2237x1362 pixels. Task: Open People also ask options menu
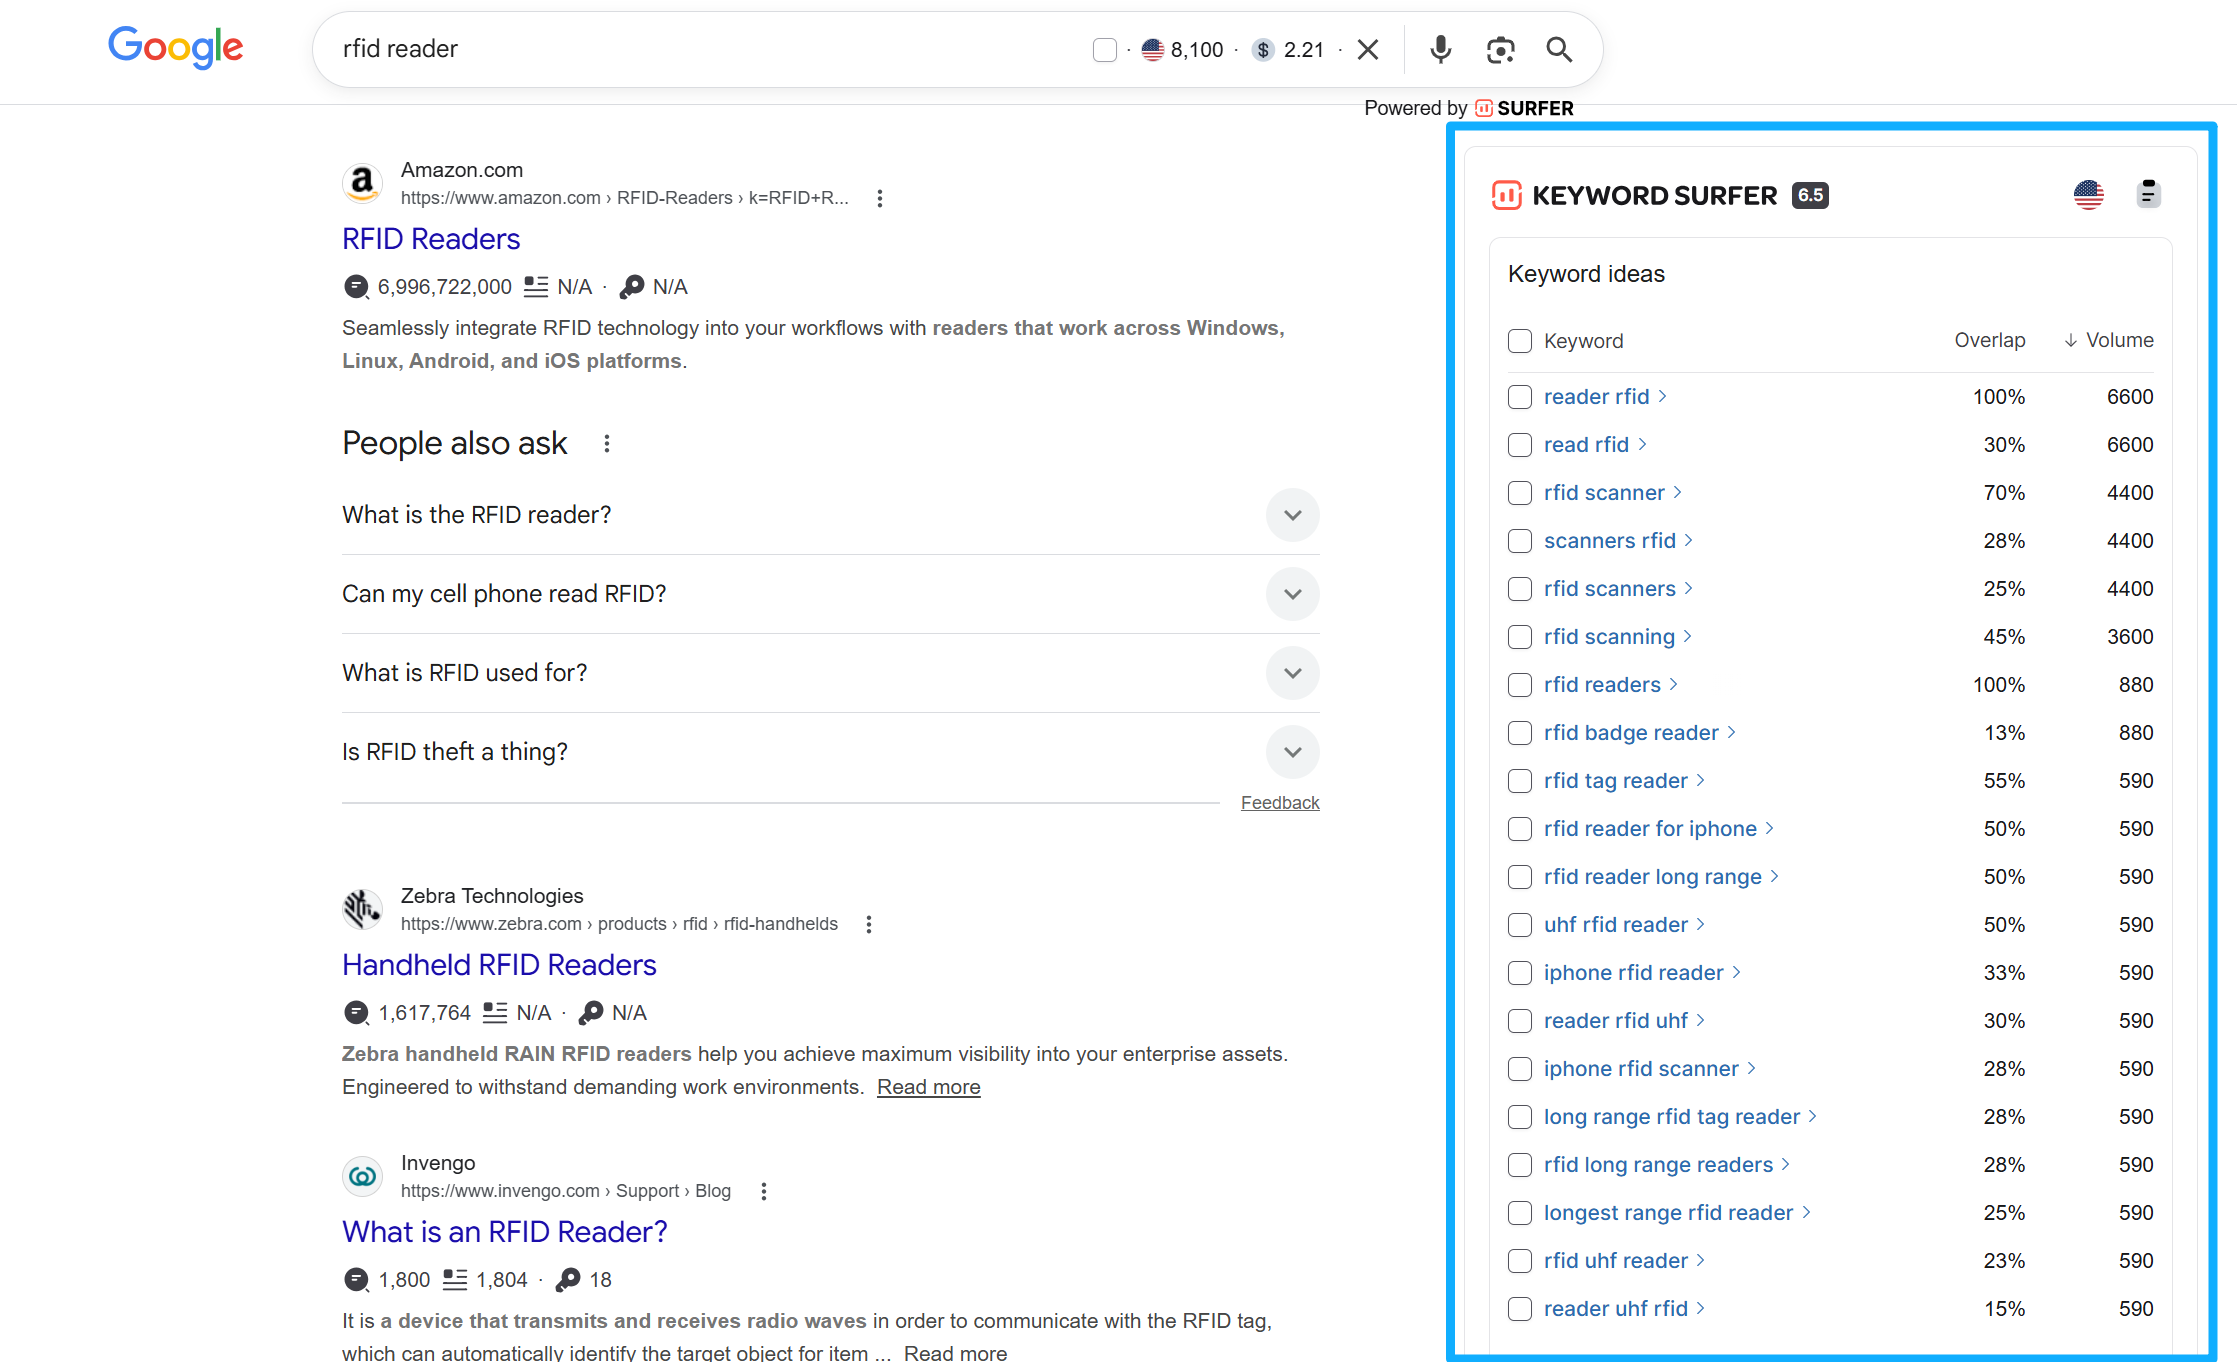pos(606,443)
